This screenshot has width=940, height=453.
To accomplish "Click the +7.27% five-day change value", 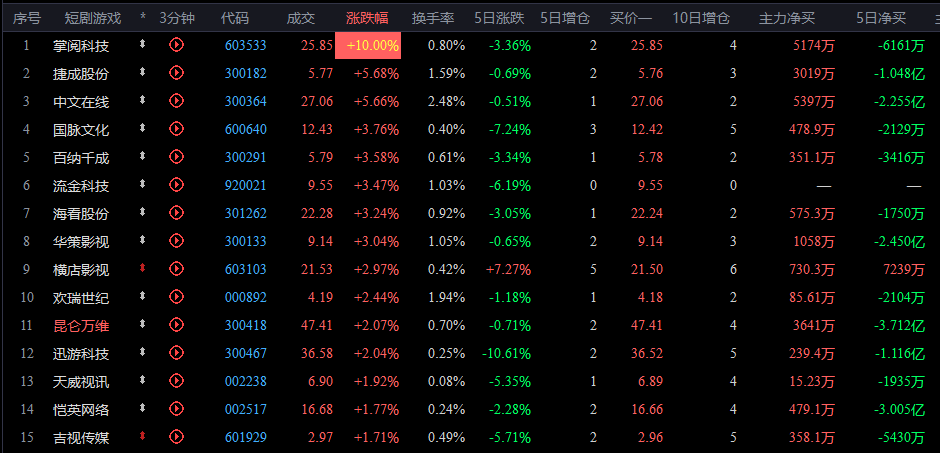I will tap(507, 270).
